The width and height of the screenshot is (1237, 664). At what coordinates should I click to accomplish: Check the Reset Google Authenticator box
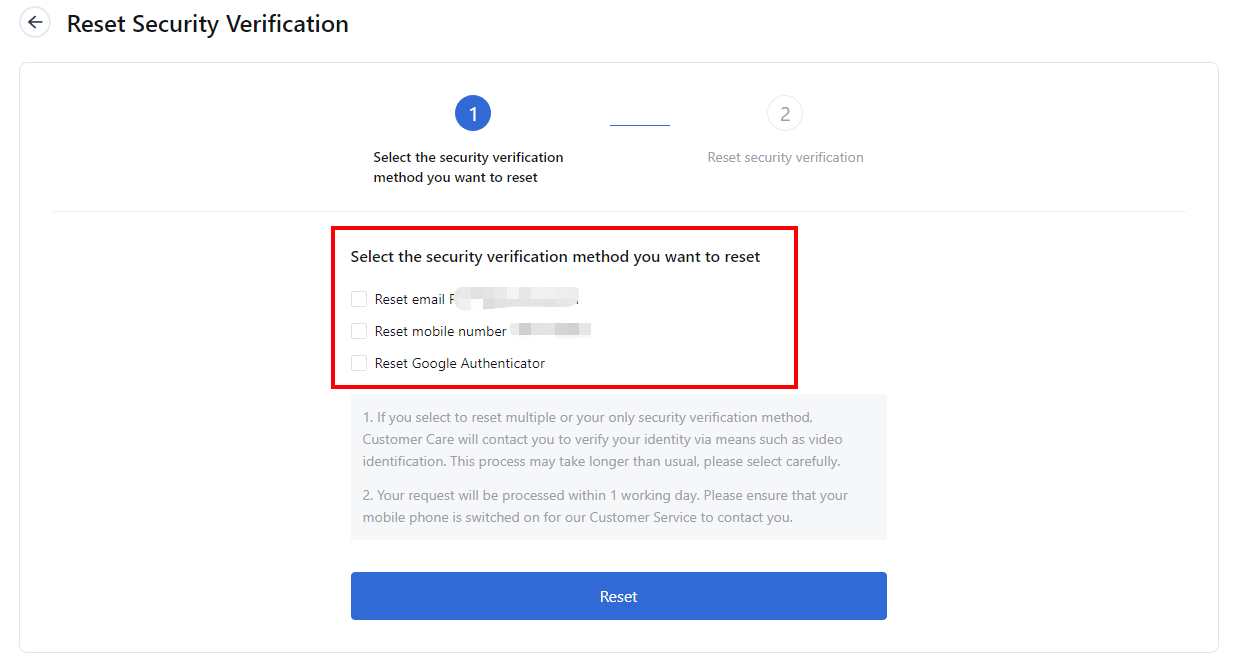coord(359,363)
